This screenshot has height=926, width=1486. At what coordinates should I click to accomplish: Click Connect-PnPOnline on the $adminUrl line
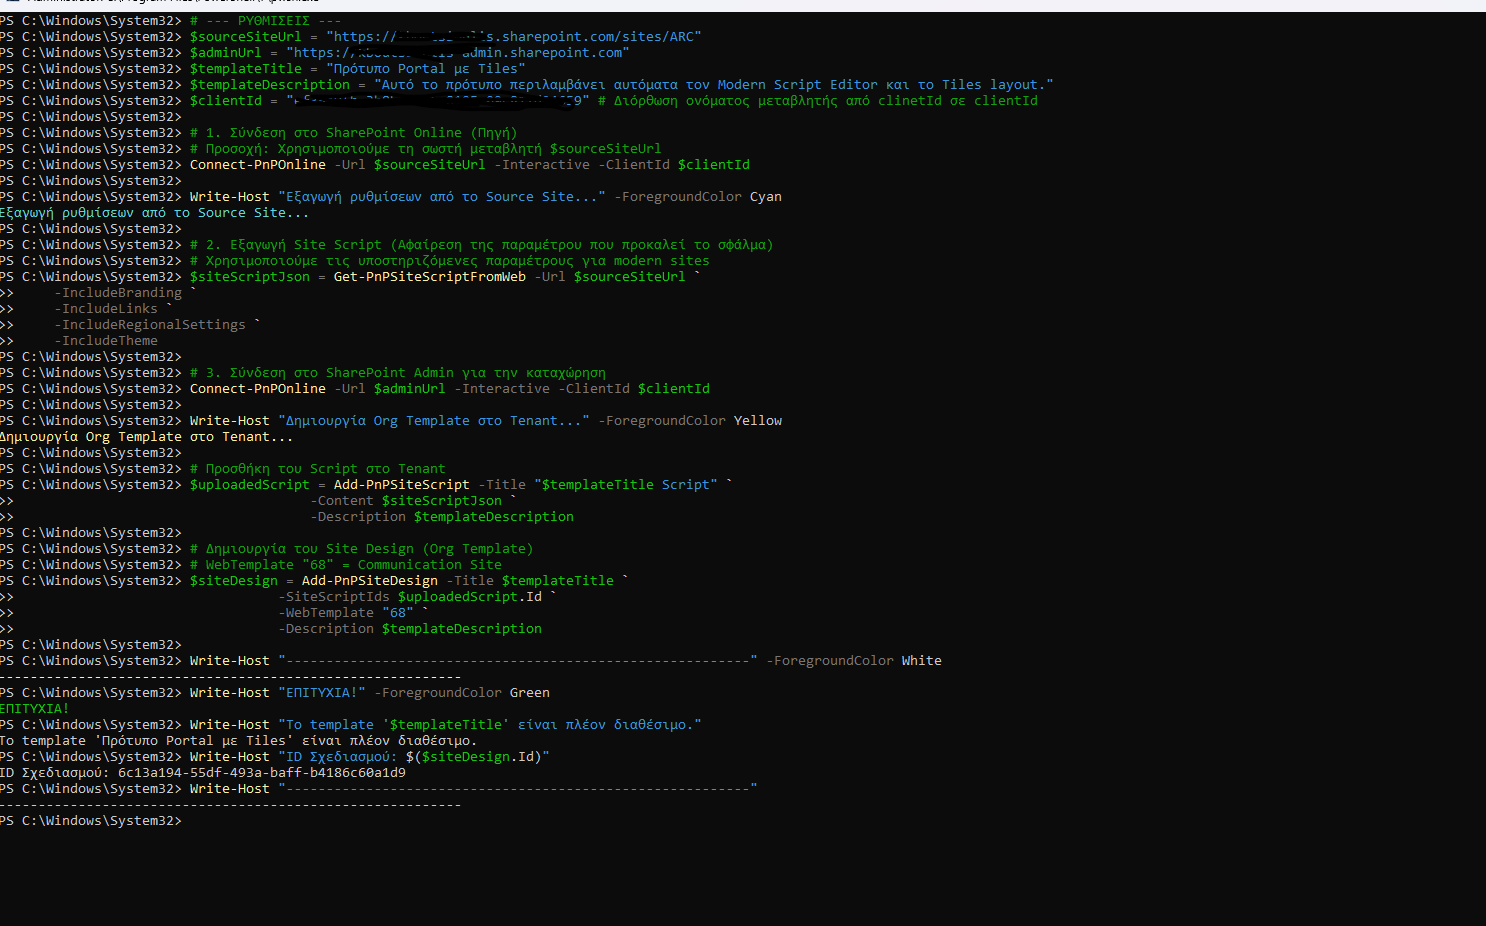tap(257, 389)
